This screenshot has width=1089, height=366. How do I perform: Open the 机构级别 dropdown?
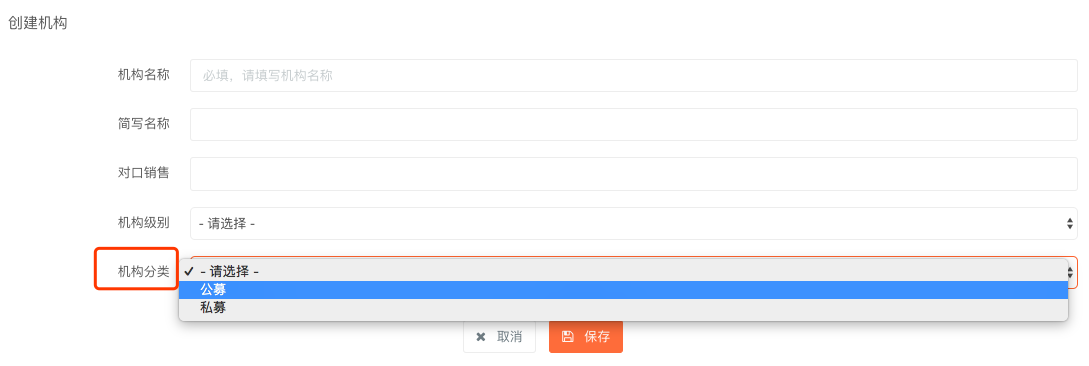[x=633, y=224]
